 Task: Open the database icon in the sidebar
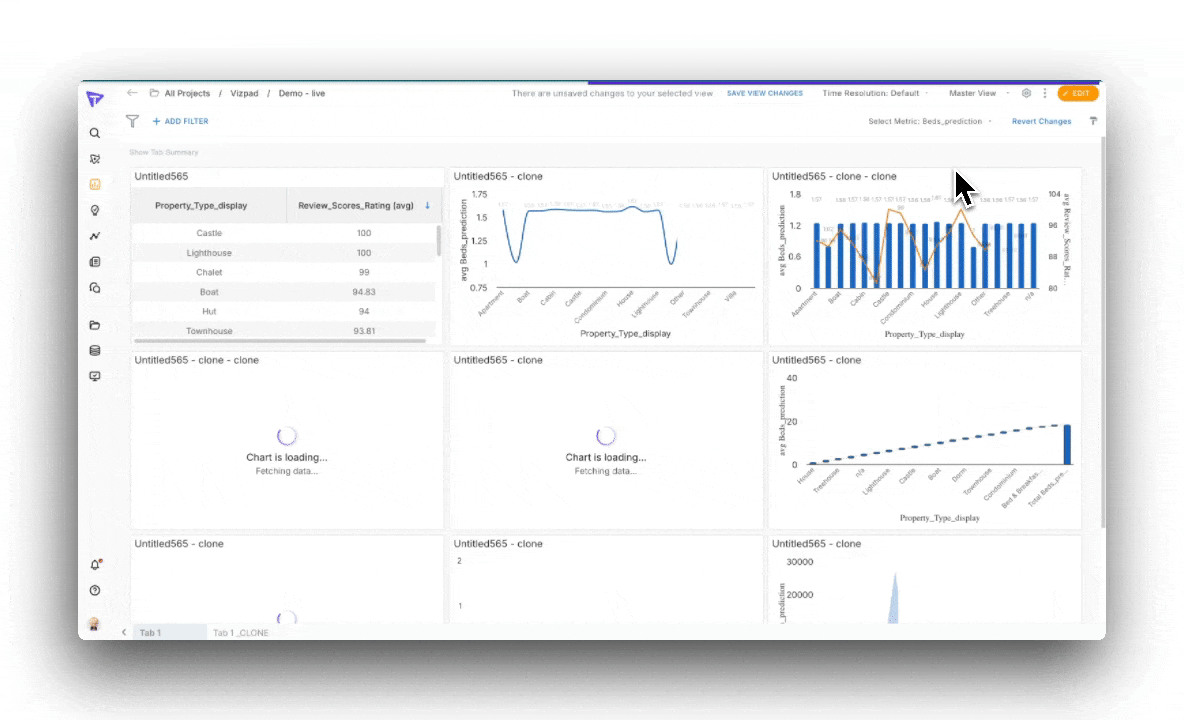point(95,351)
